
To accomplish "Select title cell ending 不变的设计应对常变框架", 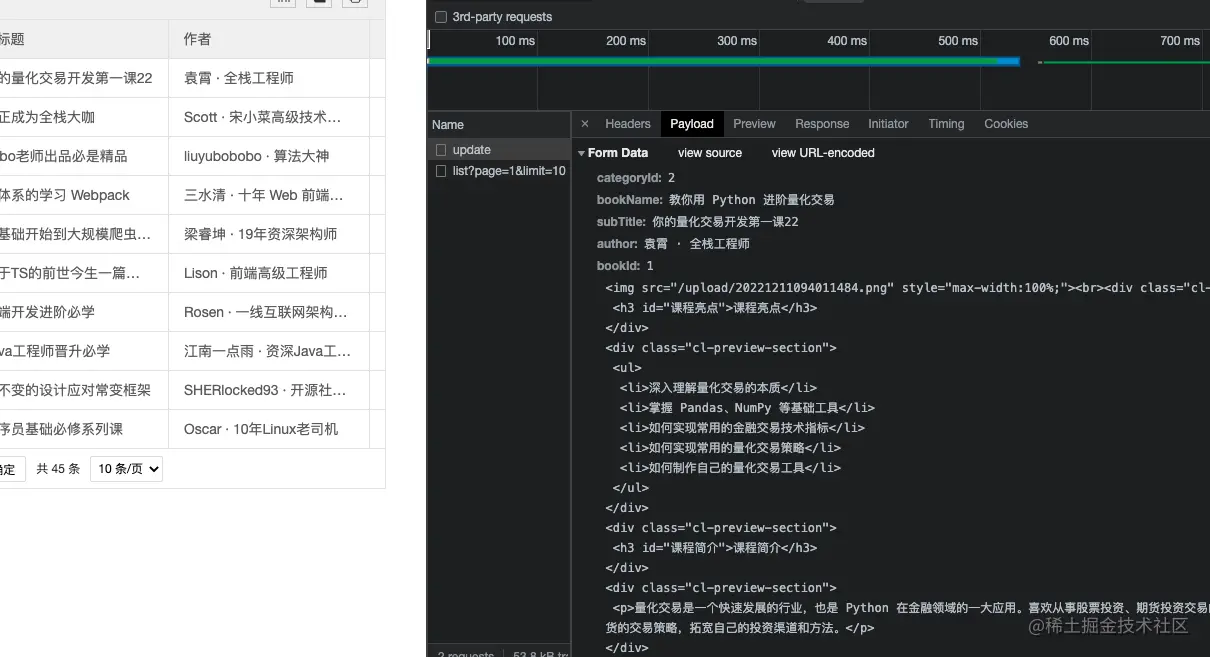I will (x=84, y=390).
